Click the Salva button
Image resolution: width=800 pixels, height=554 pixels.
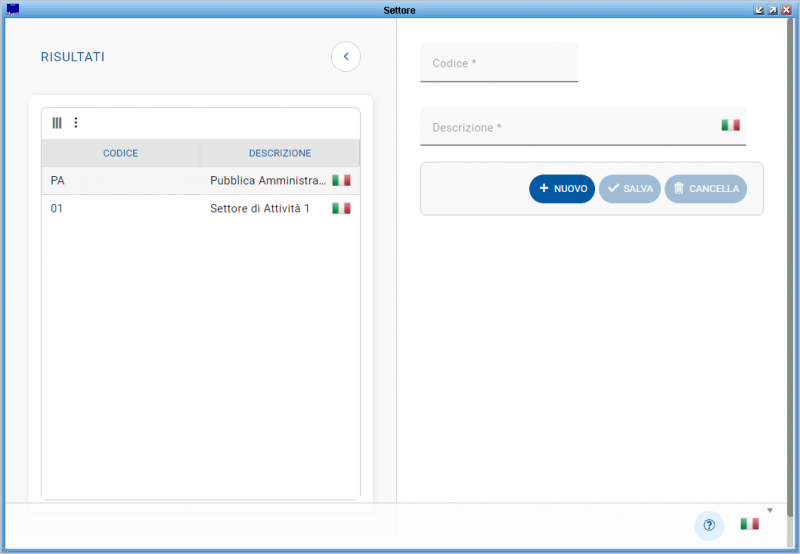[x=630, y=189]
